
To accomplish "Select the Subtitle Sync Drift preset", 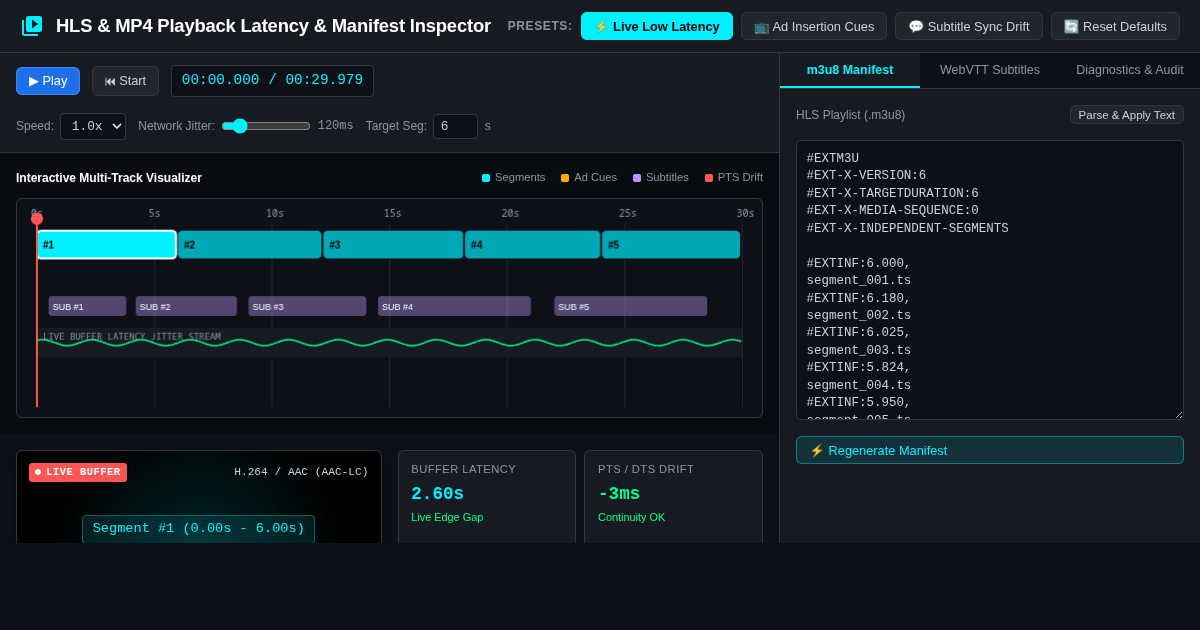I will (x=969, y=26).
